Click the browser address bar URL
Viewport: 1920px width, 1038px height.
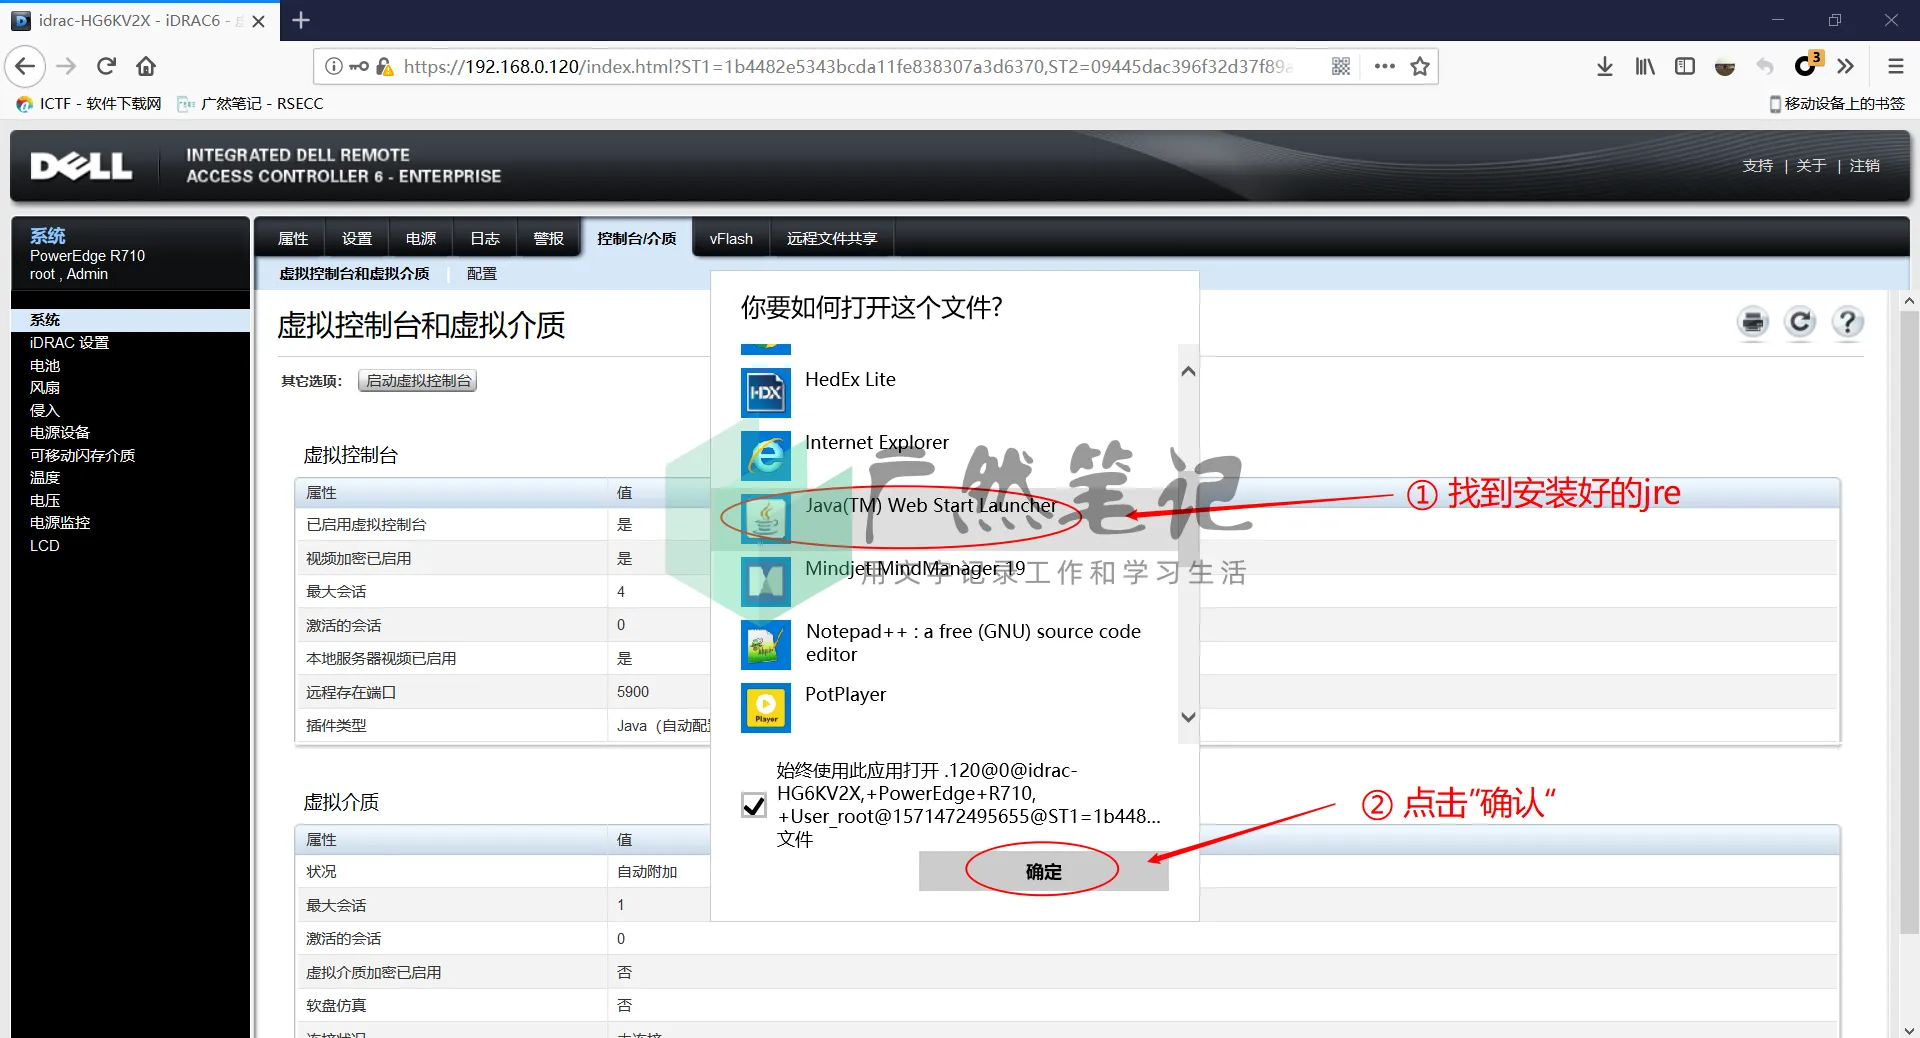click(x=848, y=66)
